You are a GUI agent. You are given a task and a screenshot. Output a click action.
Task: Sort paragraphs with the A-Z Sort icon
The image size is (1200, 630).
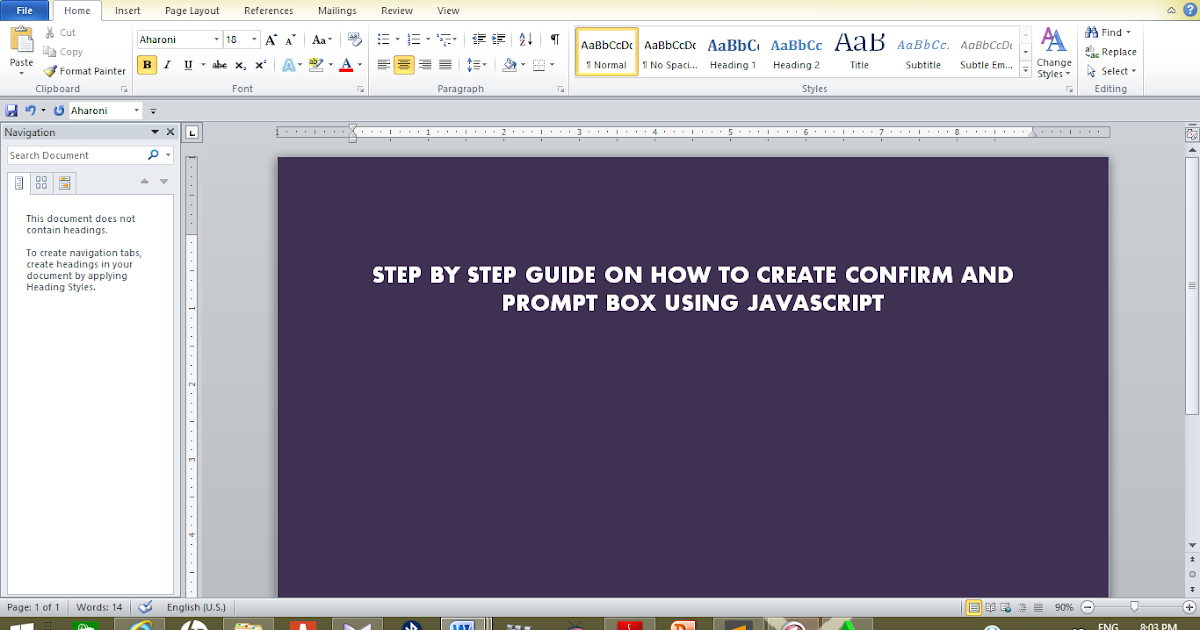tap(525, 40)
